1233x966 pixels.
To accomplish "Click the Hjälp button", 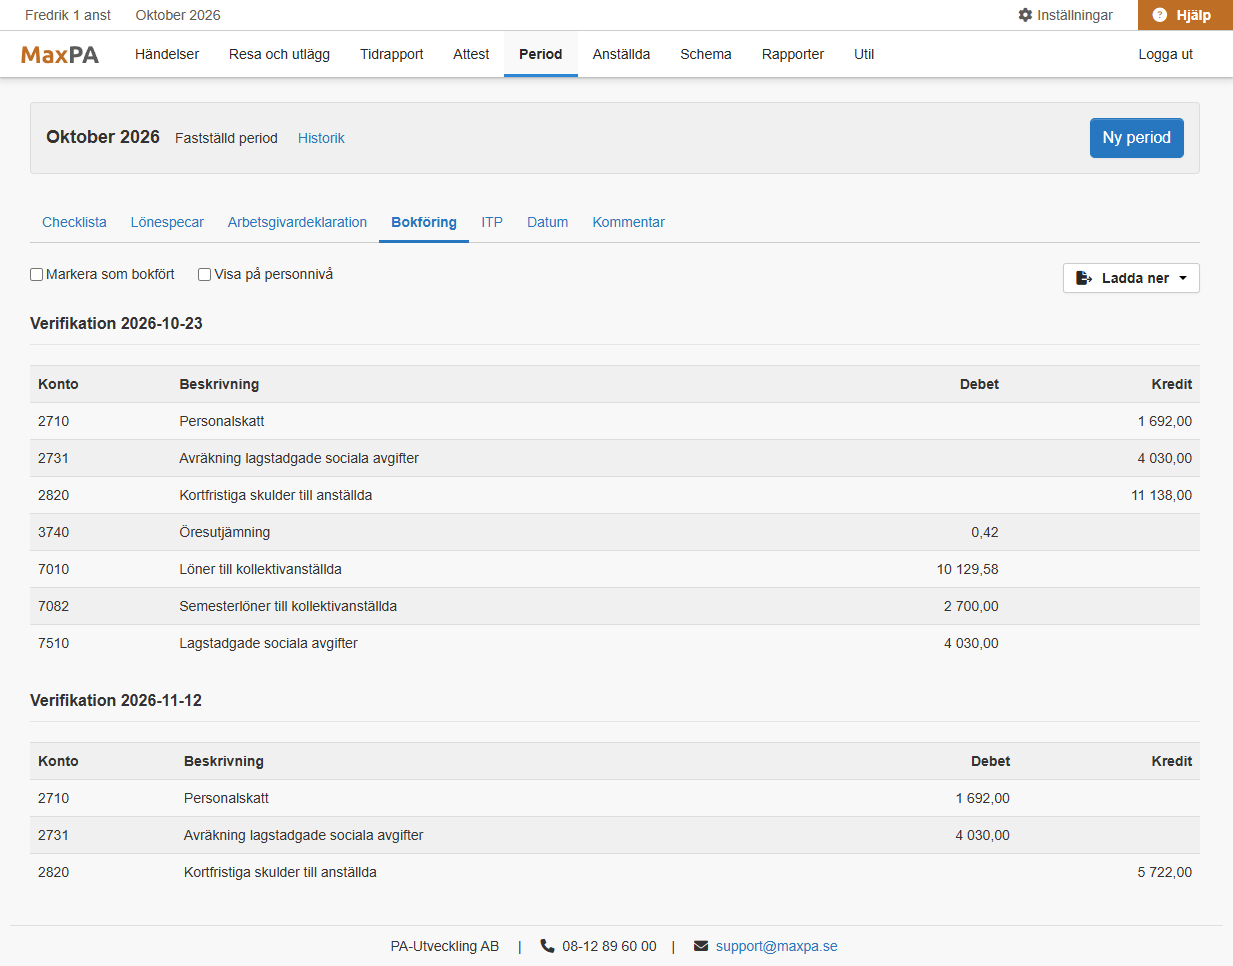I will [1185, 15].
